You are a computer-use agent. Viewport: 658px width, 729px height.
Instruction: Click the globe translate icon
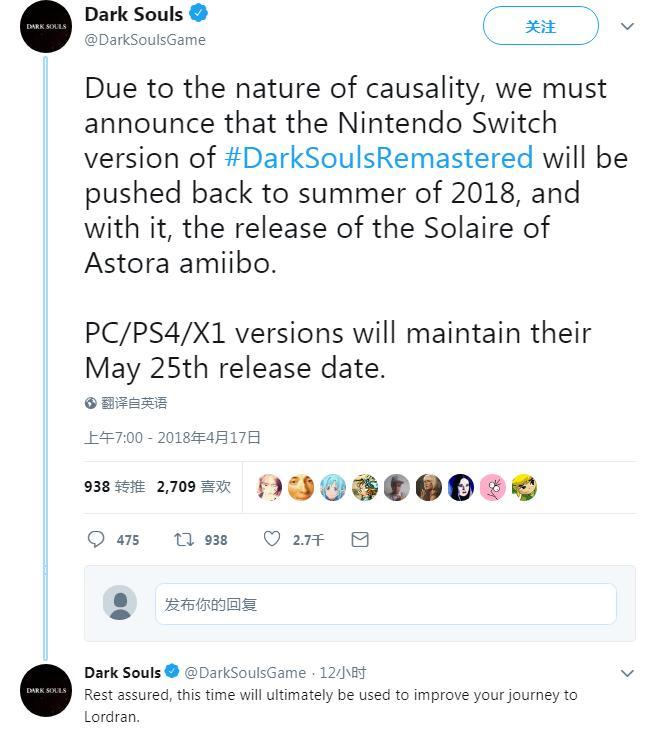pyautogui.click(x=91, y=403)
